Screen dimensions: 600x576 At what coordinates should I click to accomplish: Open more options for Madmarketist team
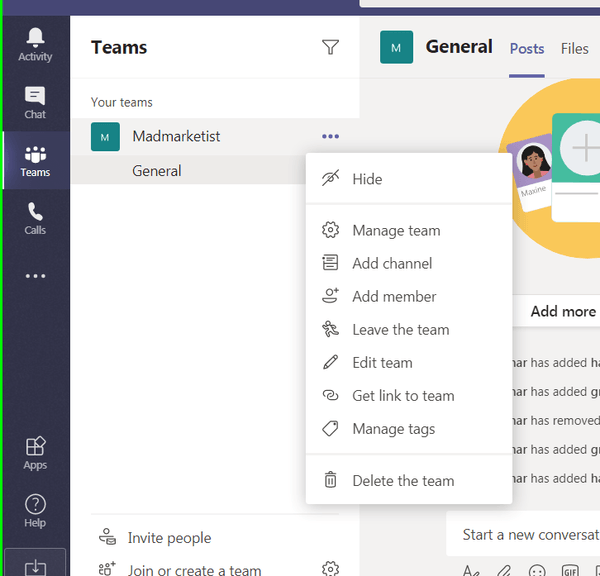[x=330, y=136]
